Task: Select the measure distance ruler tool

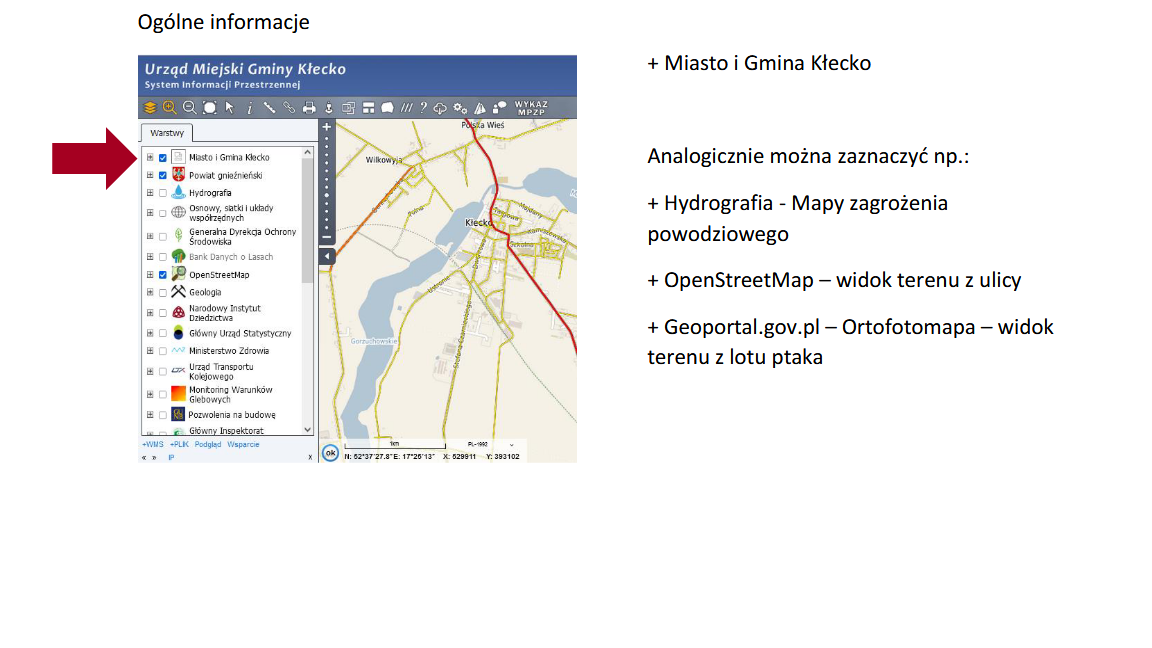Action: pos(270,108)
